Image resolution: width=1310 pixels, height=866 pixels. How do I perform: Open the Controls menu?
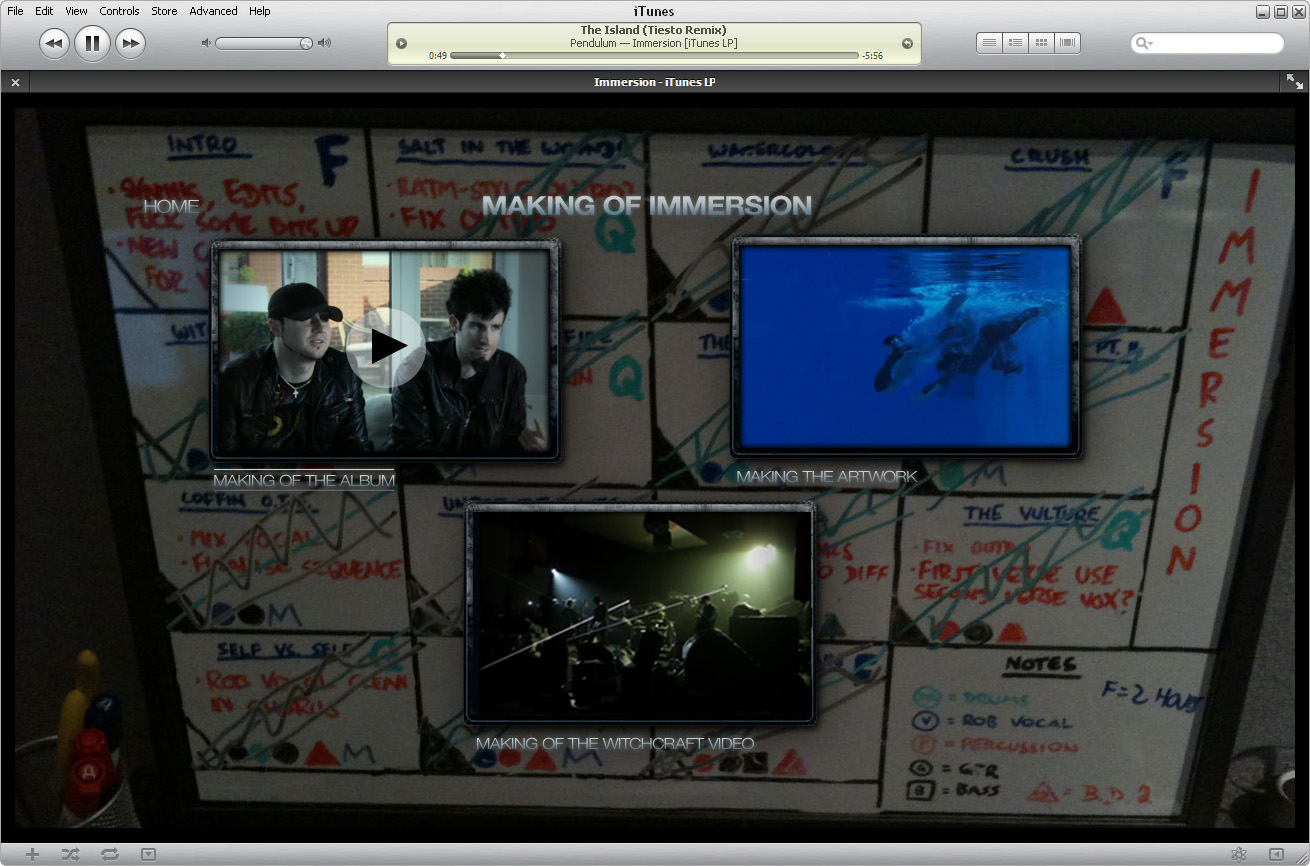(119, 11)
